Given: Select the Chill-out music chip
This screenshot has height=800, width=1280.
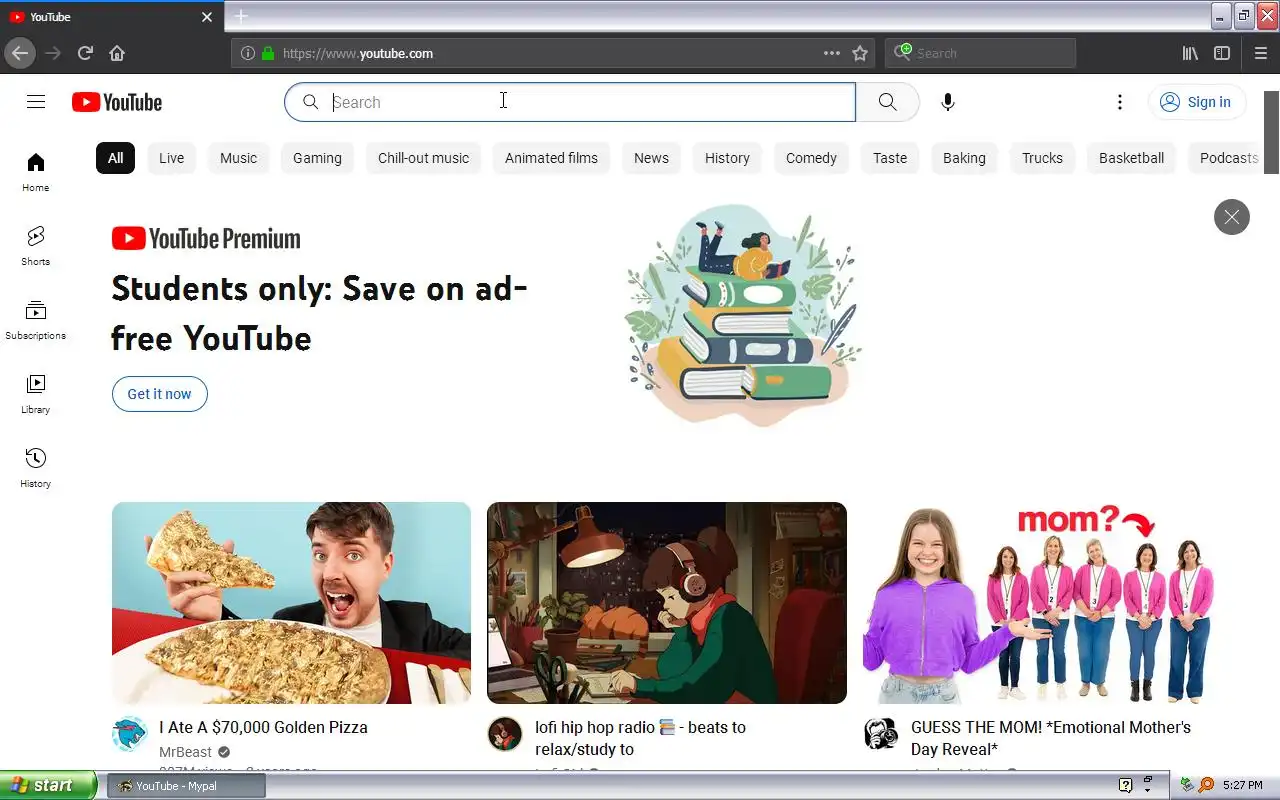Looking at the screenshot, I should pos(424,158).
